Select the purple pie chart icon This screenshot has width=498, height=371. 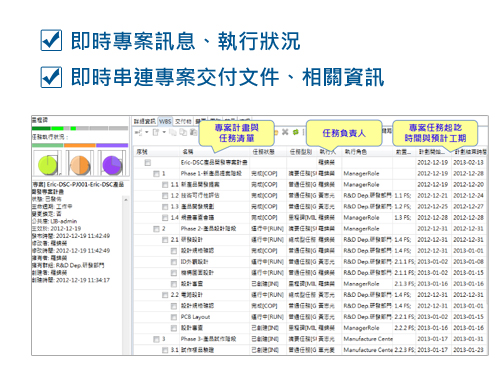coord(112,165)
